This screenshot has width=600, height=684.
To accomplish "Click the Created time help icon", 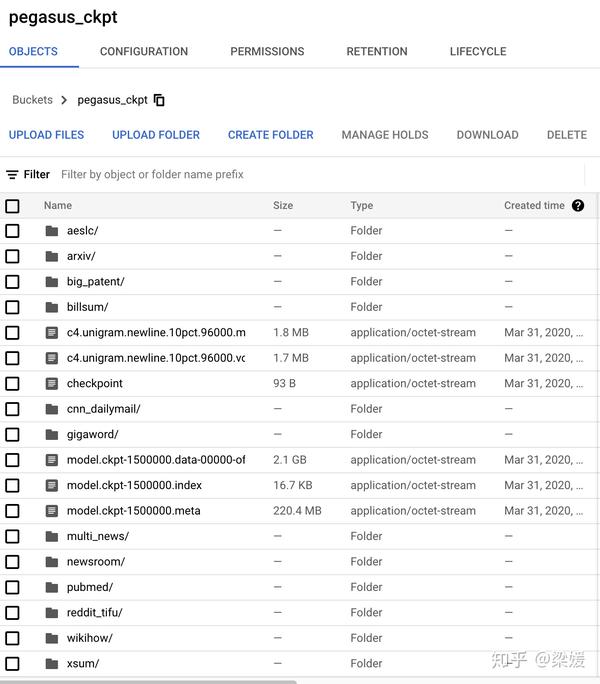I will click(x=578, y=206).
